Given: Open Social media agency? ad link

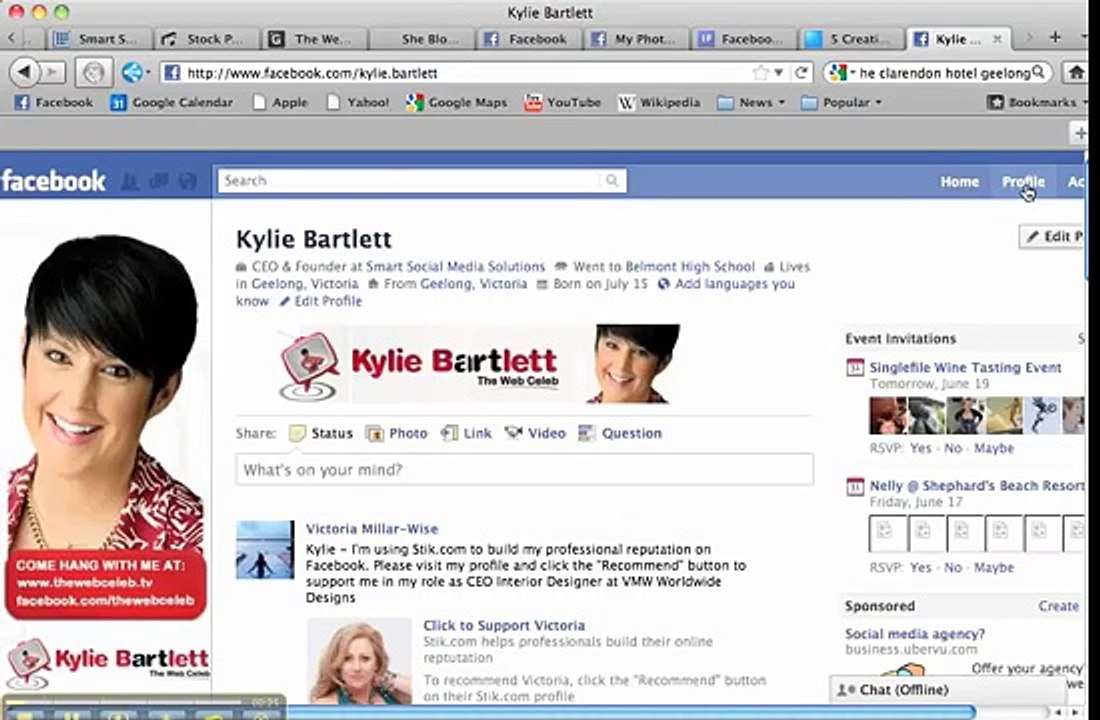Looking at the screenshot, I should click(915, 634).
